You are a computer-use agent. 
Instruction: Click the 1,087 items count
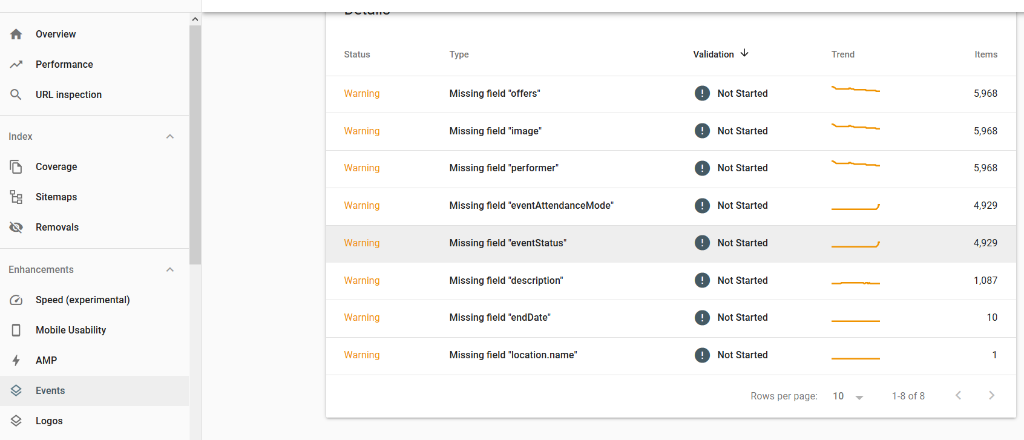pyautogui.click(x=985, y=280)
